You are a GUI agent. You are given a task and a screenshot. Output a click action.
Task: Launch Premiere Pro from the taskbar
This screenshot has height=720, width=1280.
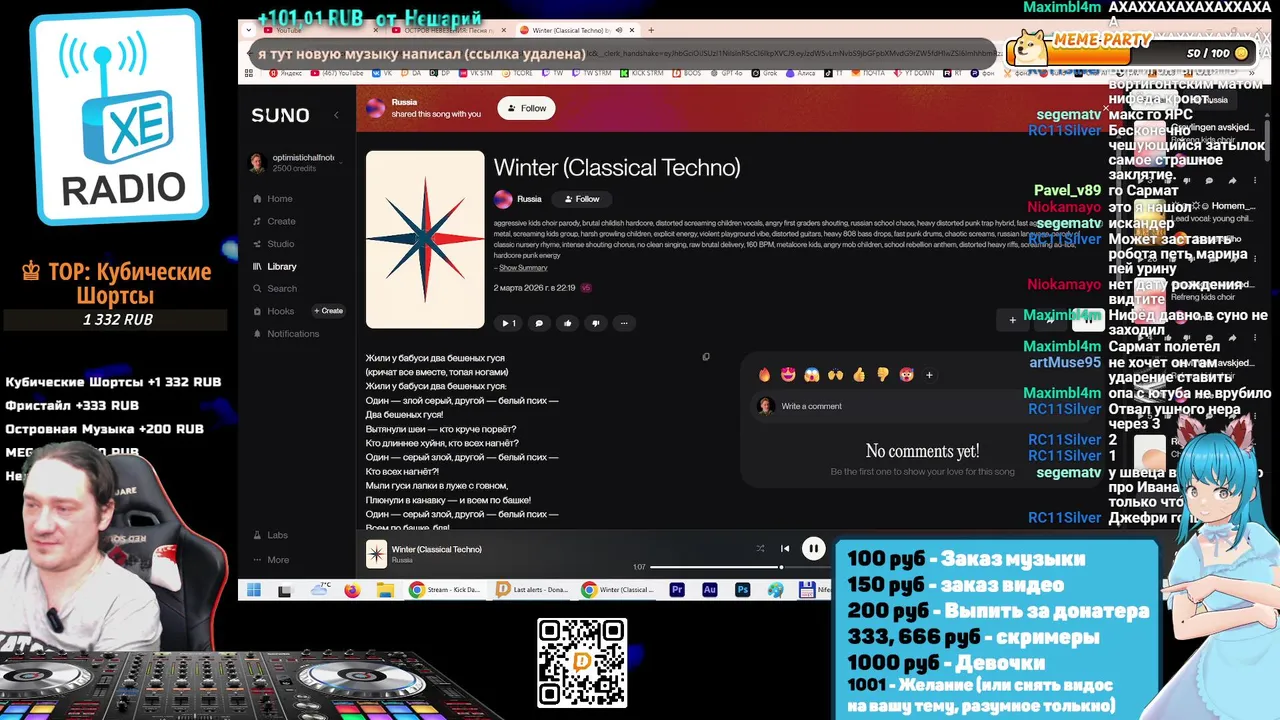677,590
